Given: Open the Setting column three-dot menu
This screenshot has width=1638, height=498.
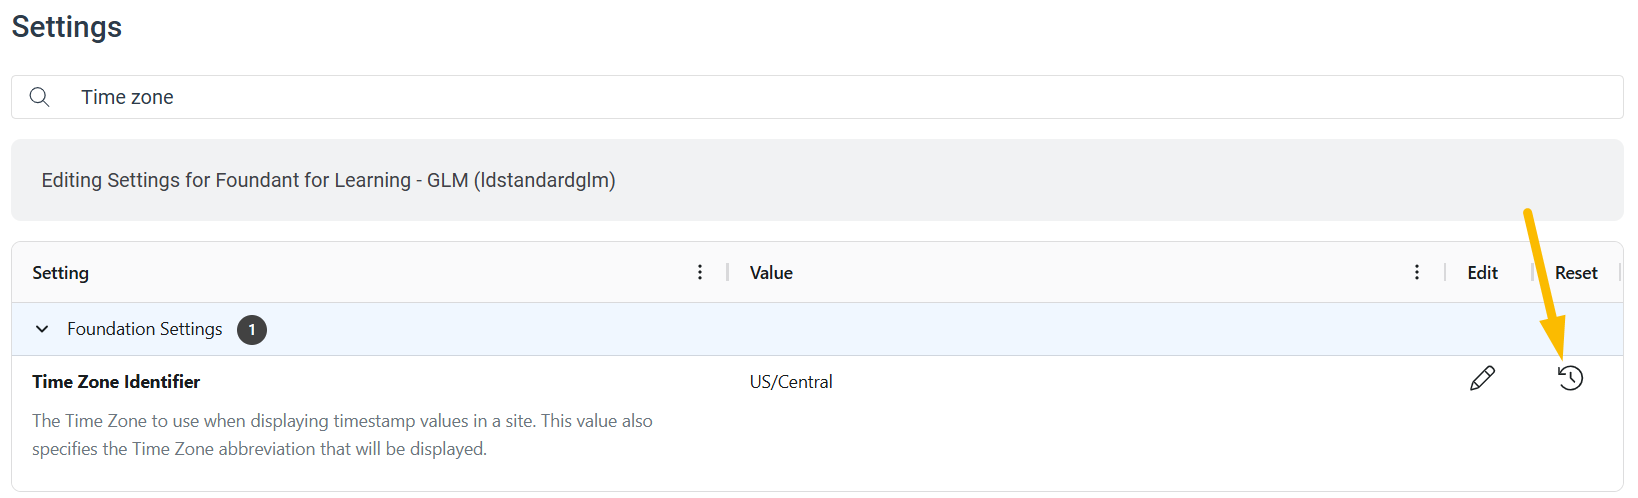Looking at the screenshot, I should [x=700, y=272].
